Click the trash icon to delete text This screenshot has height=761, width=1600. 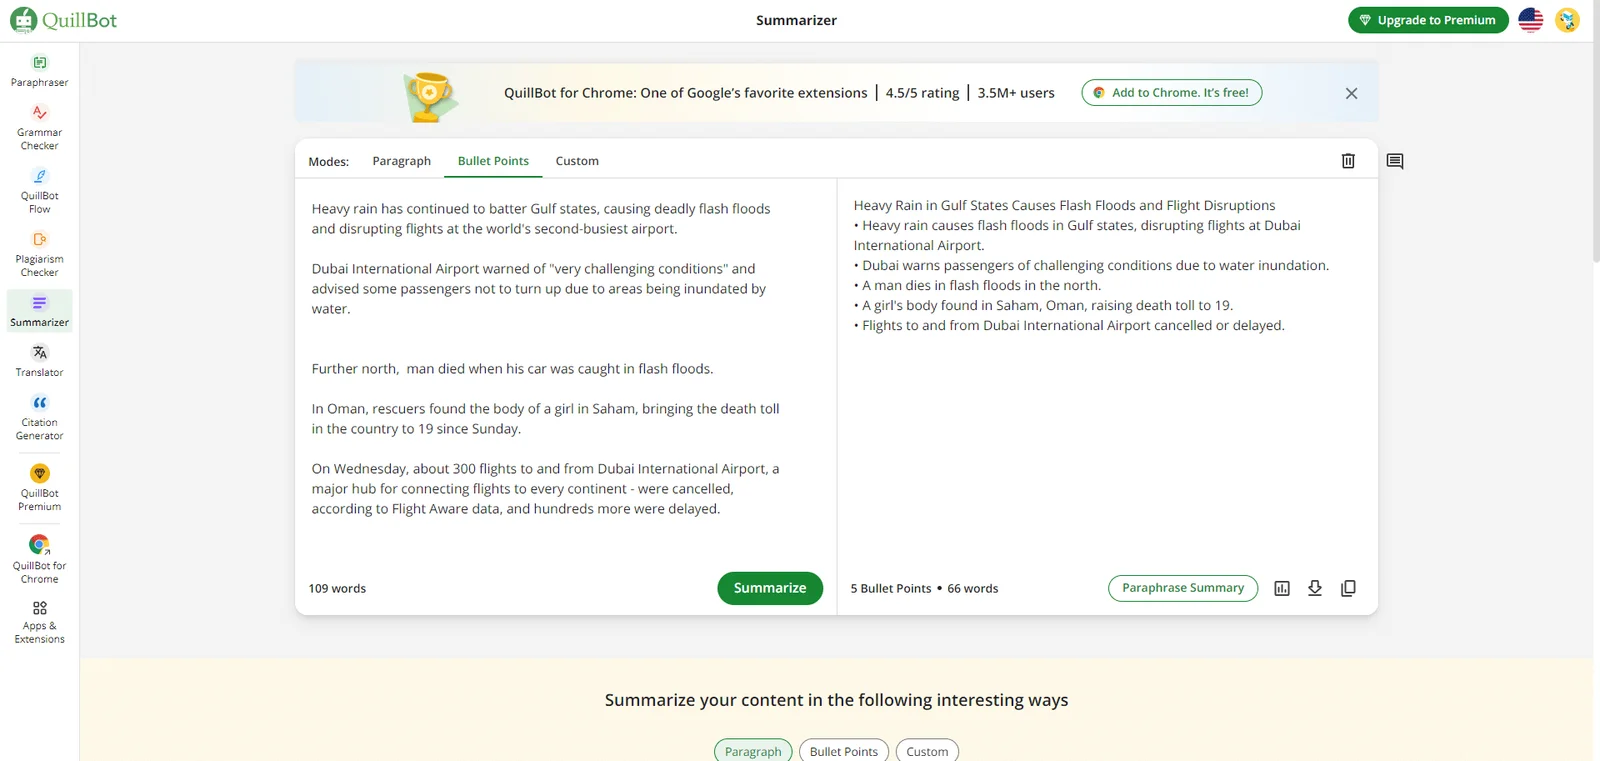[1348, 161]
